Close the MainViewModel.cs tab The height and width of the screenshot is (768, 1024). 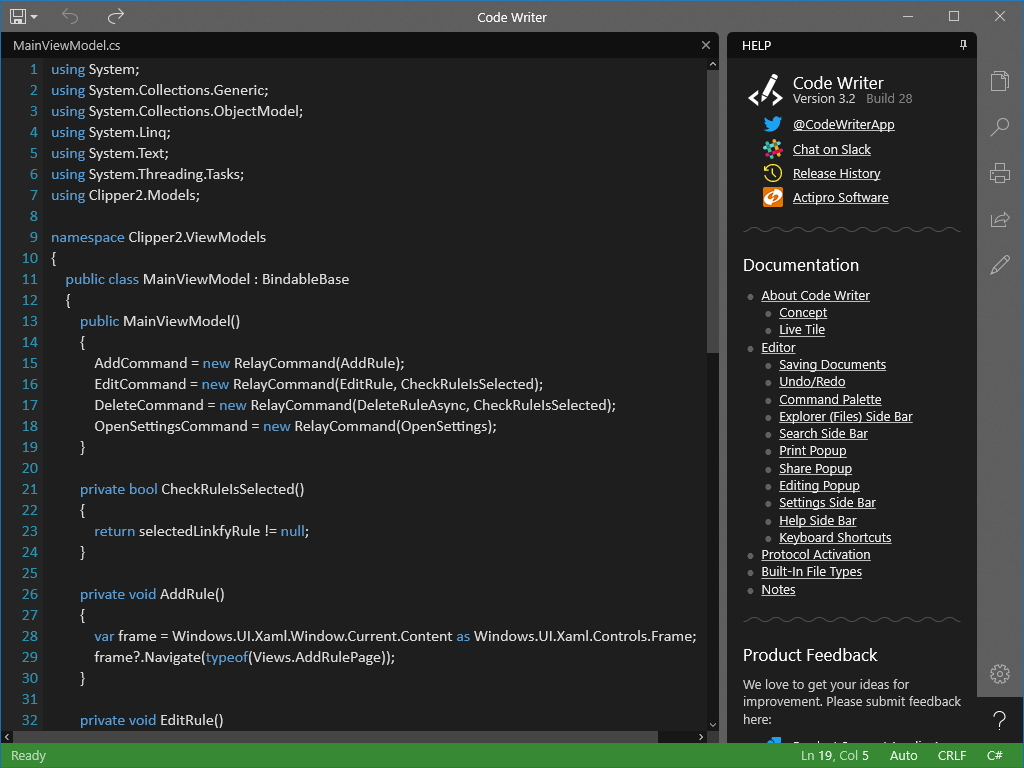[x=706, y=45]
